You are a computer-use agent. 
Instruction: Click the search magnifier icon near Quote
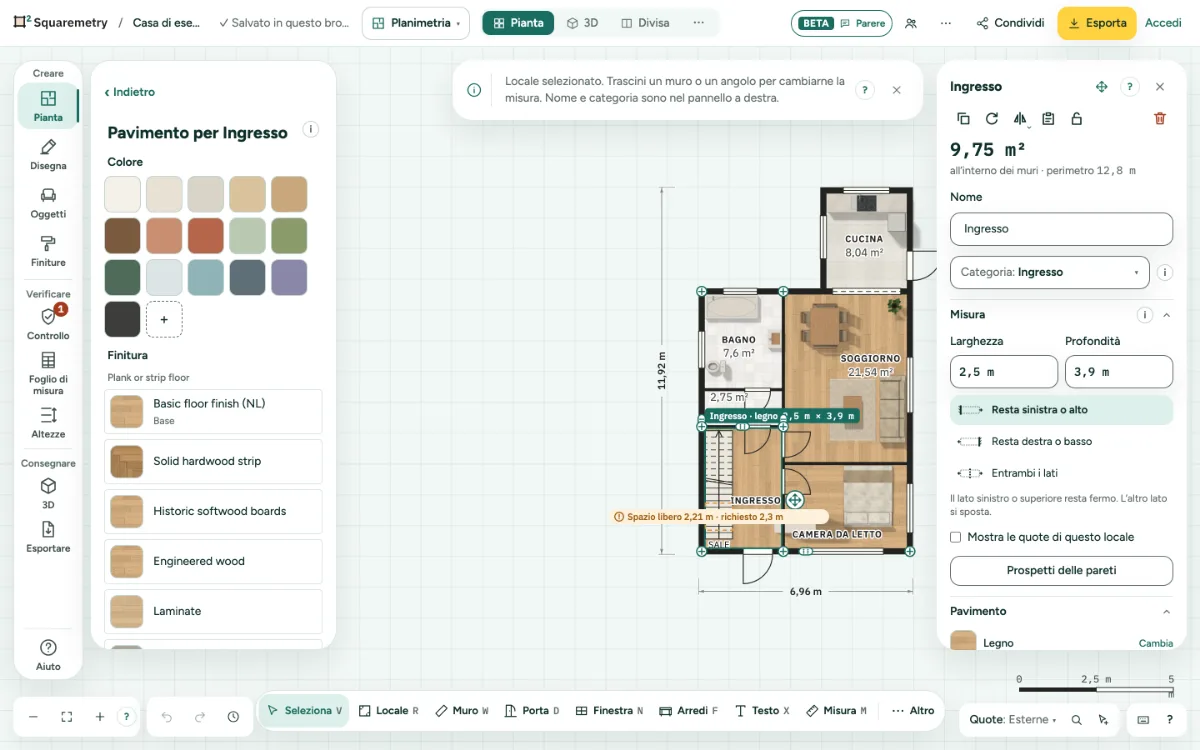1077,720
